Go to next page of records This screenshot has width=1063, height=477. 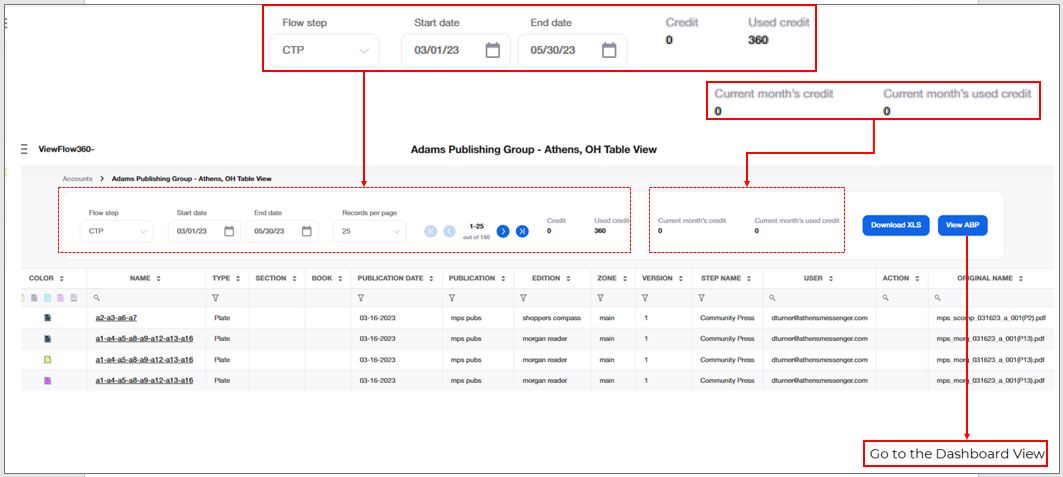[x=503, y=231]
